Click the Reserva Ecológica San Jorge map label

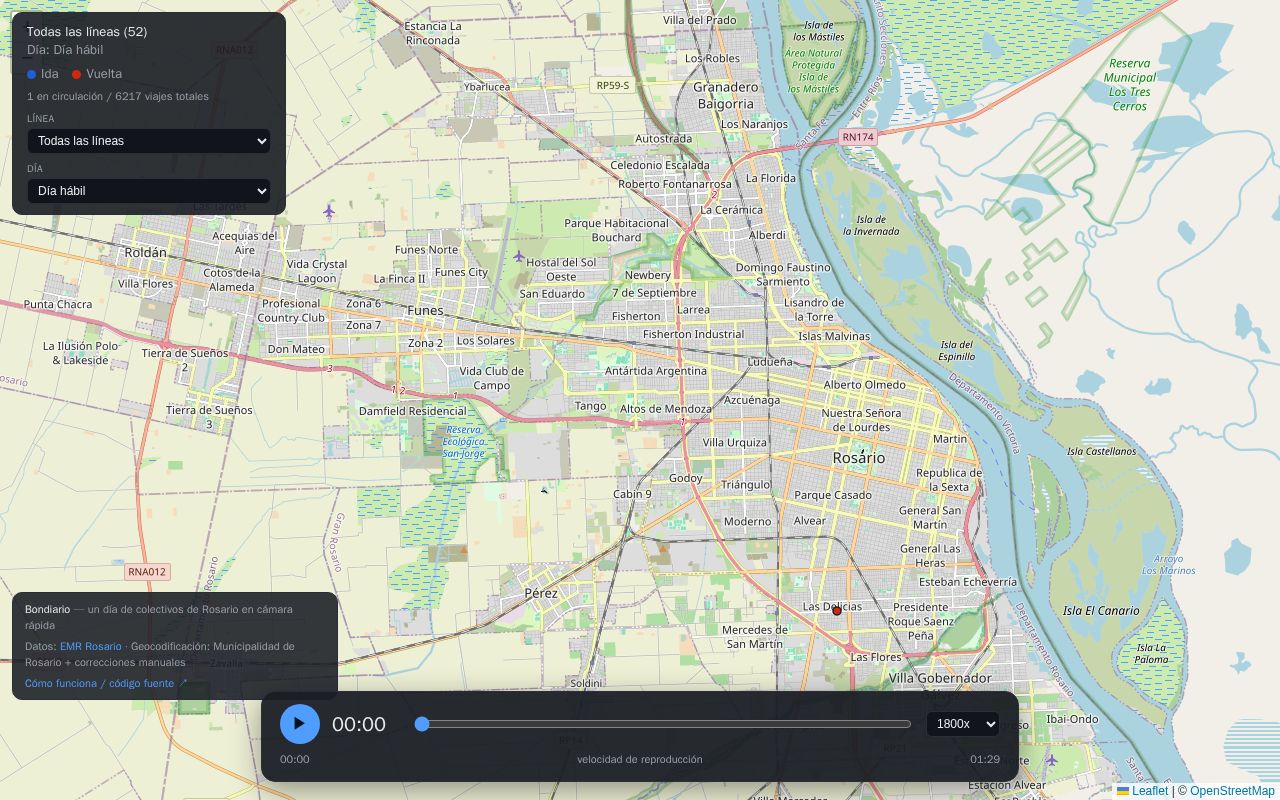click(x=463, y=441)
